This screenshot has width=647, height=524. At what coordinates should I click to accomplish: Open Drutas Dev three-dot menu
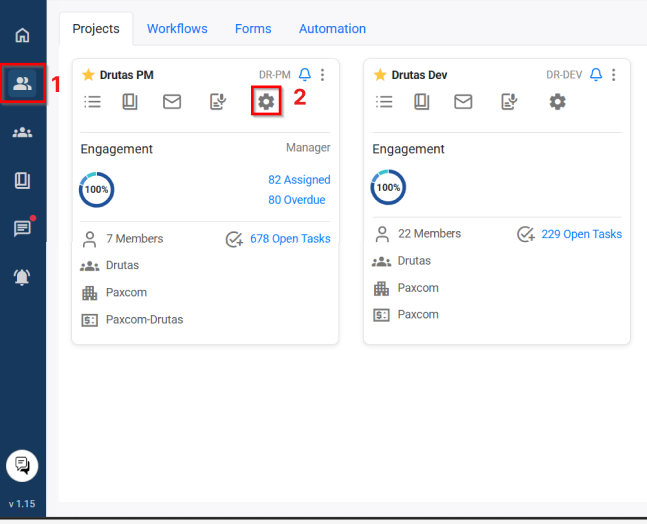pos(614,75)
